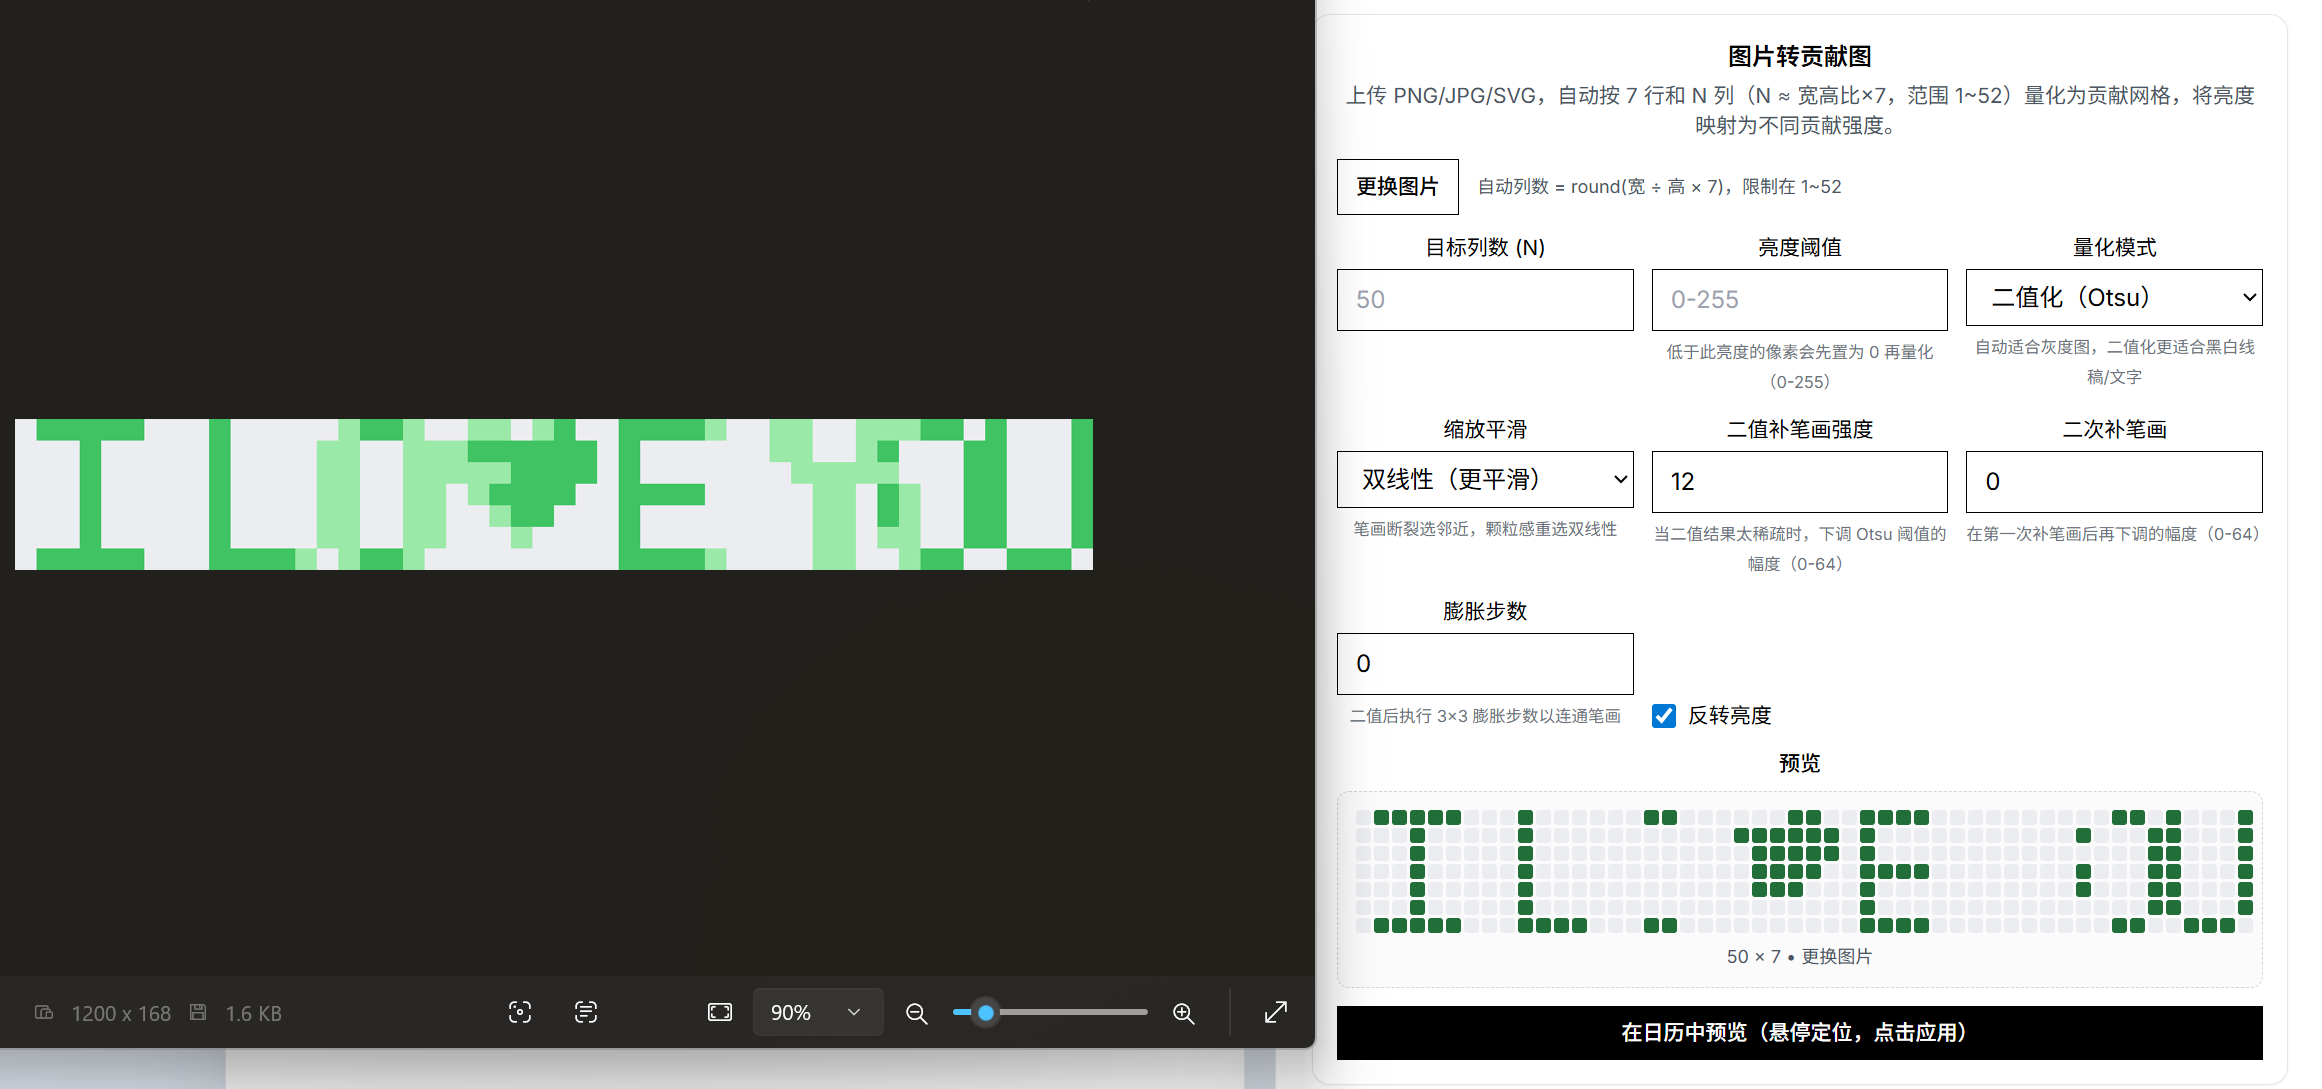The width and height of the screenshot is (2322, 1089).
Task: Click the zoom out magnifier icon
Action: click(916, 1013)
